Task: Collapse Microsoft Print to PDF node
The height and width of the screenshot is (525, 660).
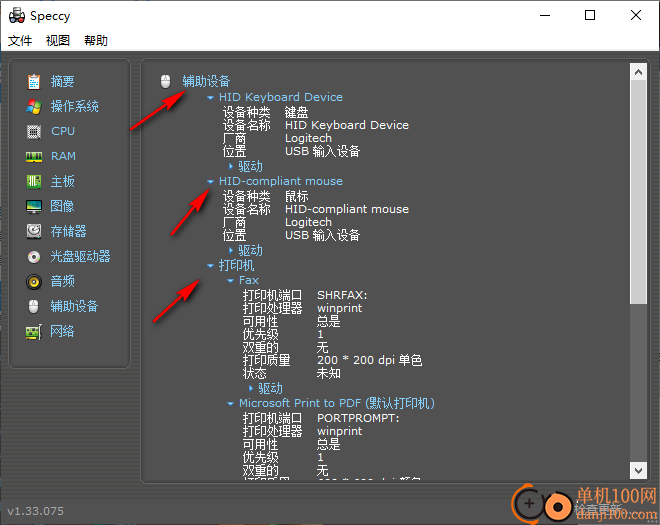Action: [x=230, y=403]
